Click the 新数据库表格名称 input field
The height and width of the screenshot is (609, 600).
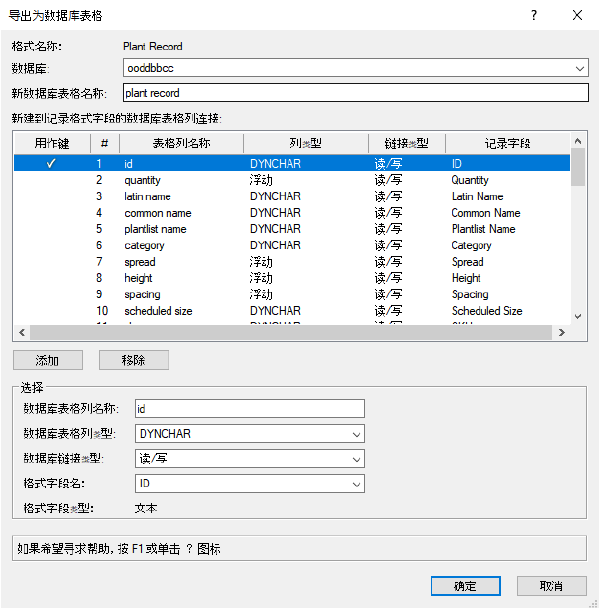[x=354, y=93]
